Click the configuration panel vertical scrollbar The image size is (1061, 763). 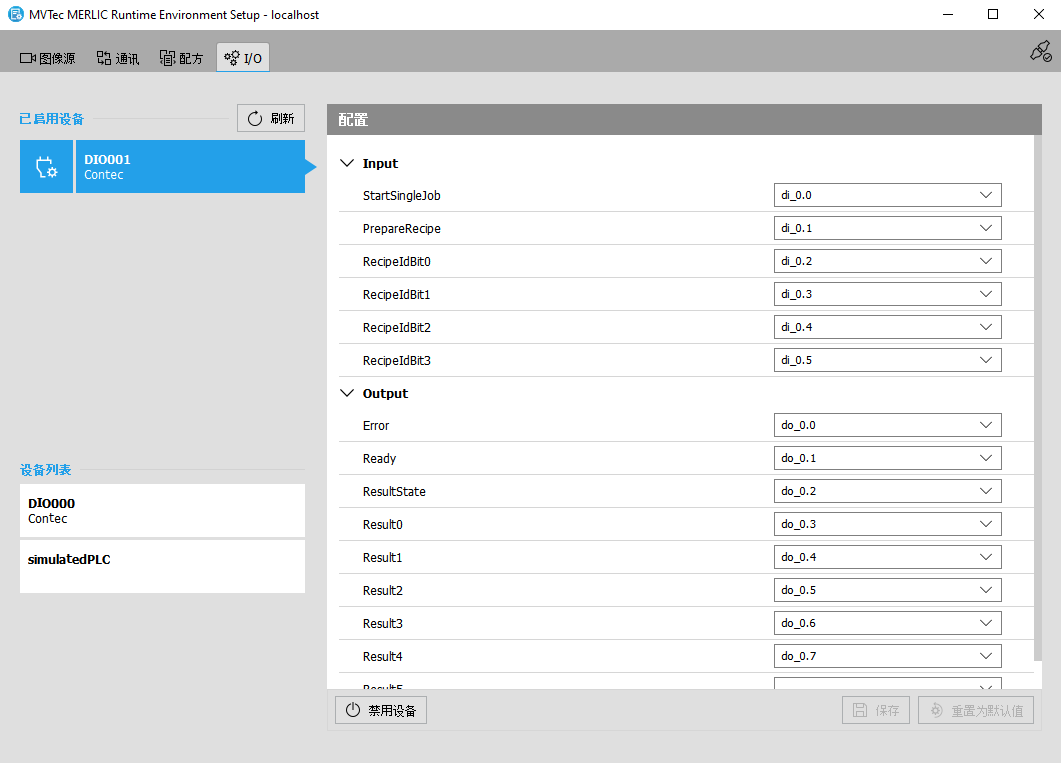coord(1036,400)
